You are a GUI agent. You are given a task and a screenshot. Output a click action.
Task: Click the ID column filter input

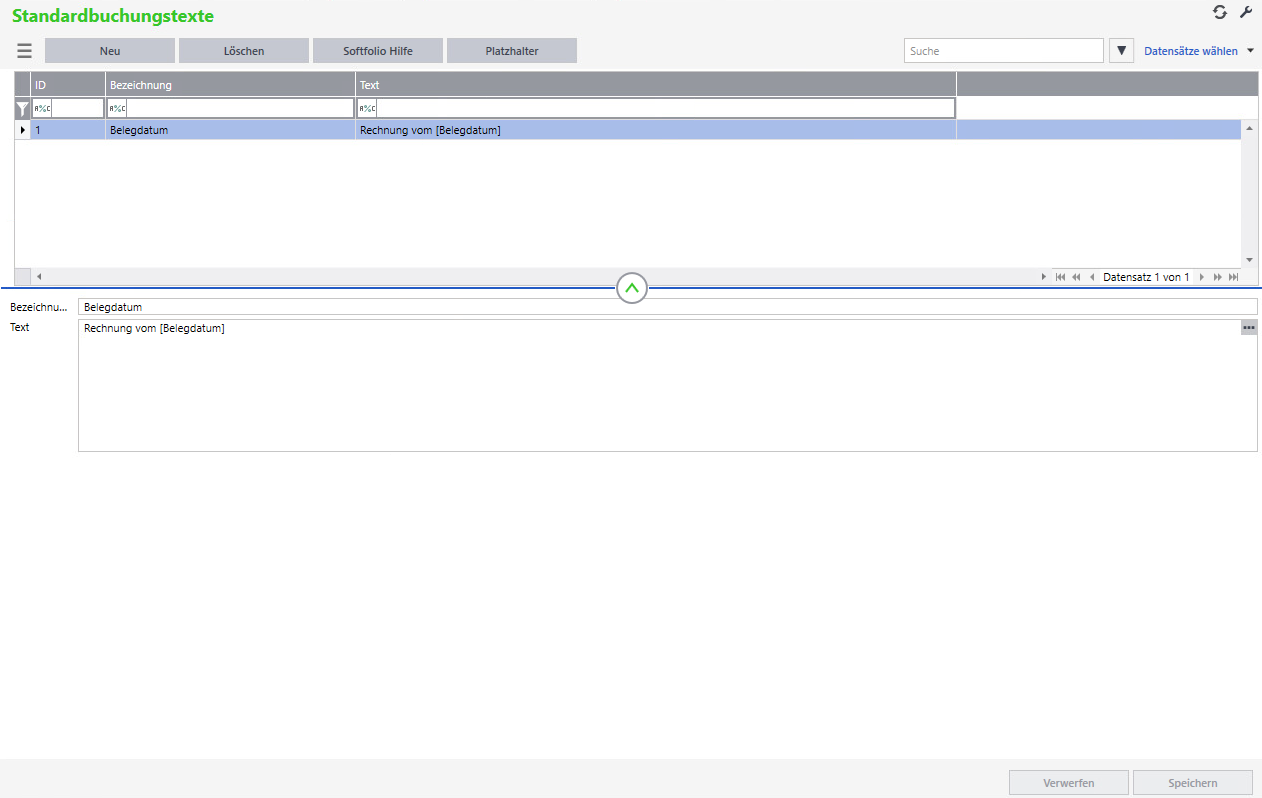(x=78, y=108)
